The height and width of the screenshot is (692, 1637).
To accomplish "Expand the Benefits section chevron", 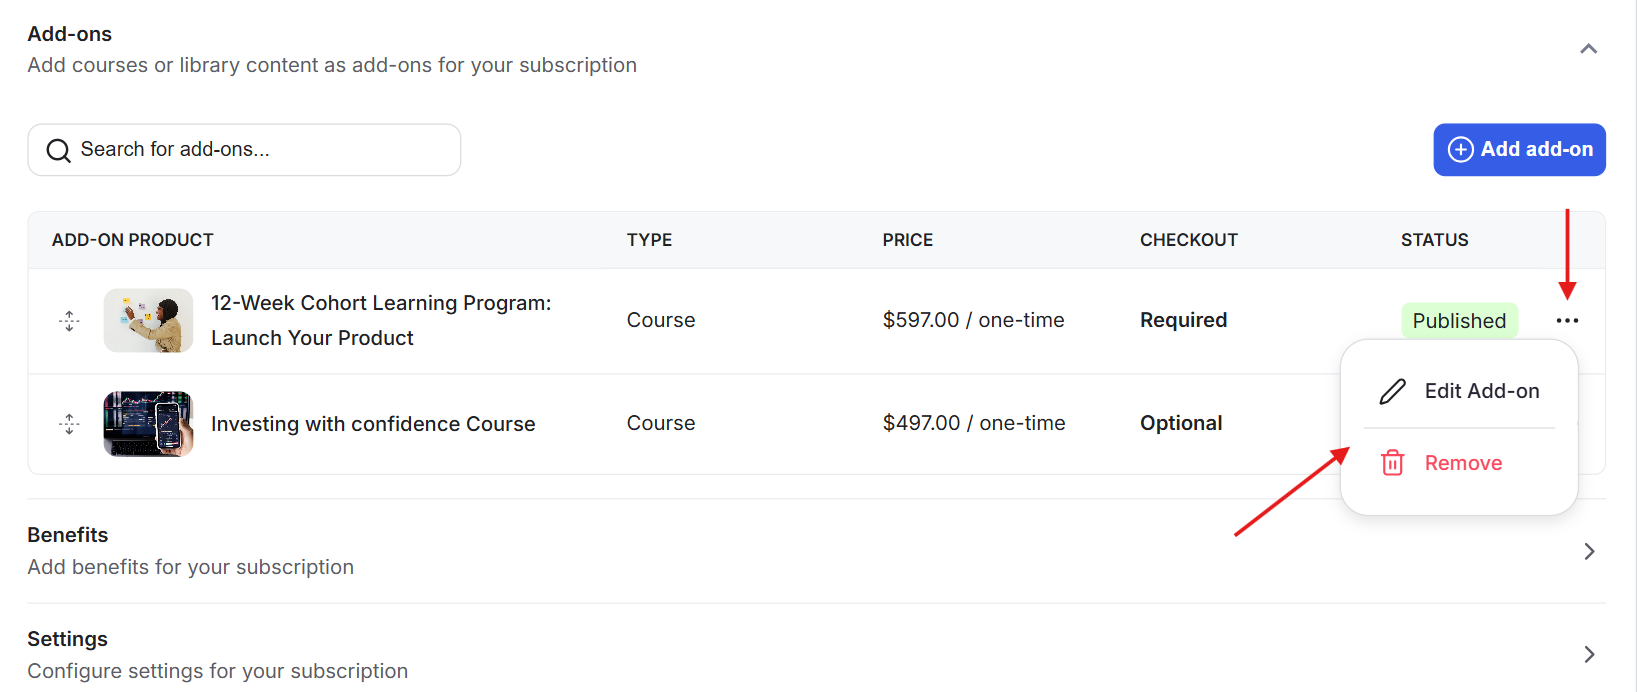I will (x=1589, y=551).
